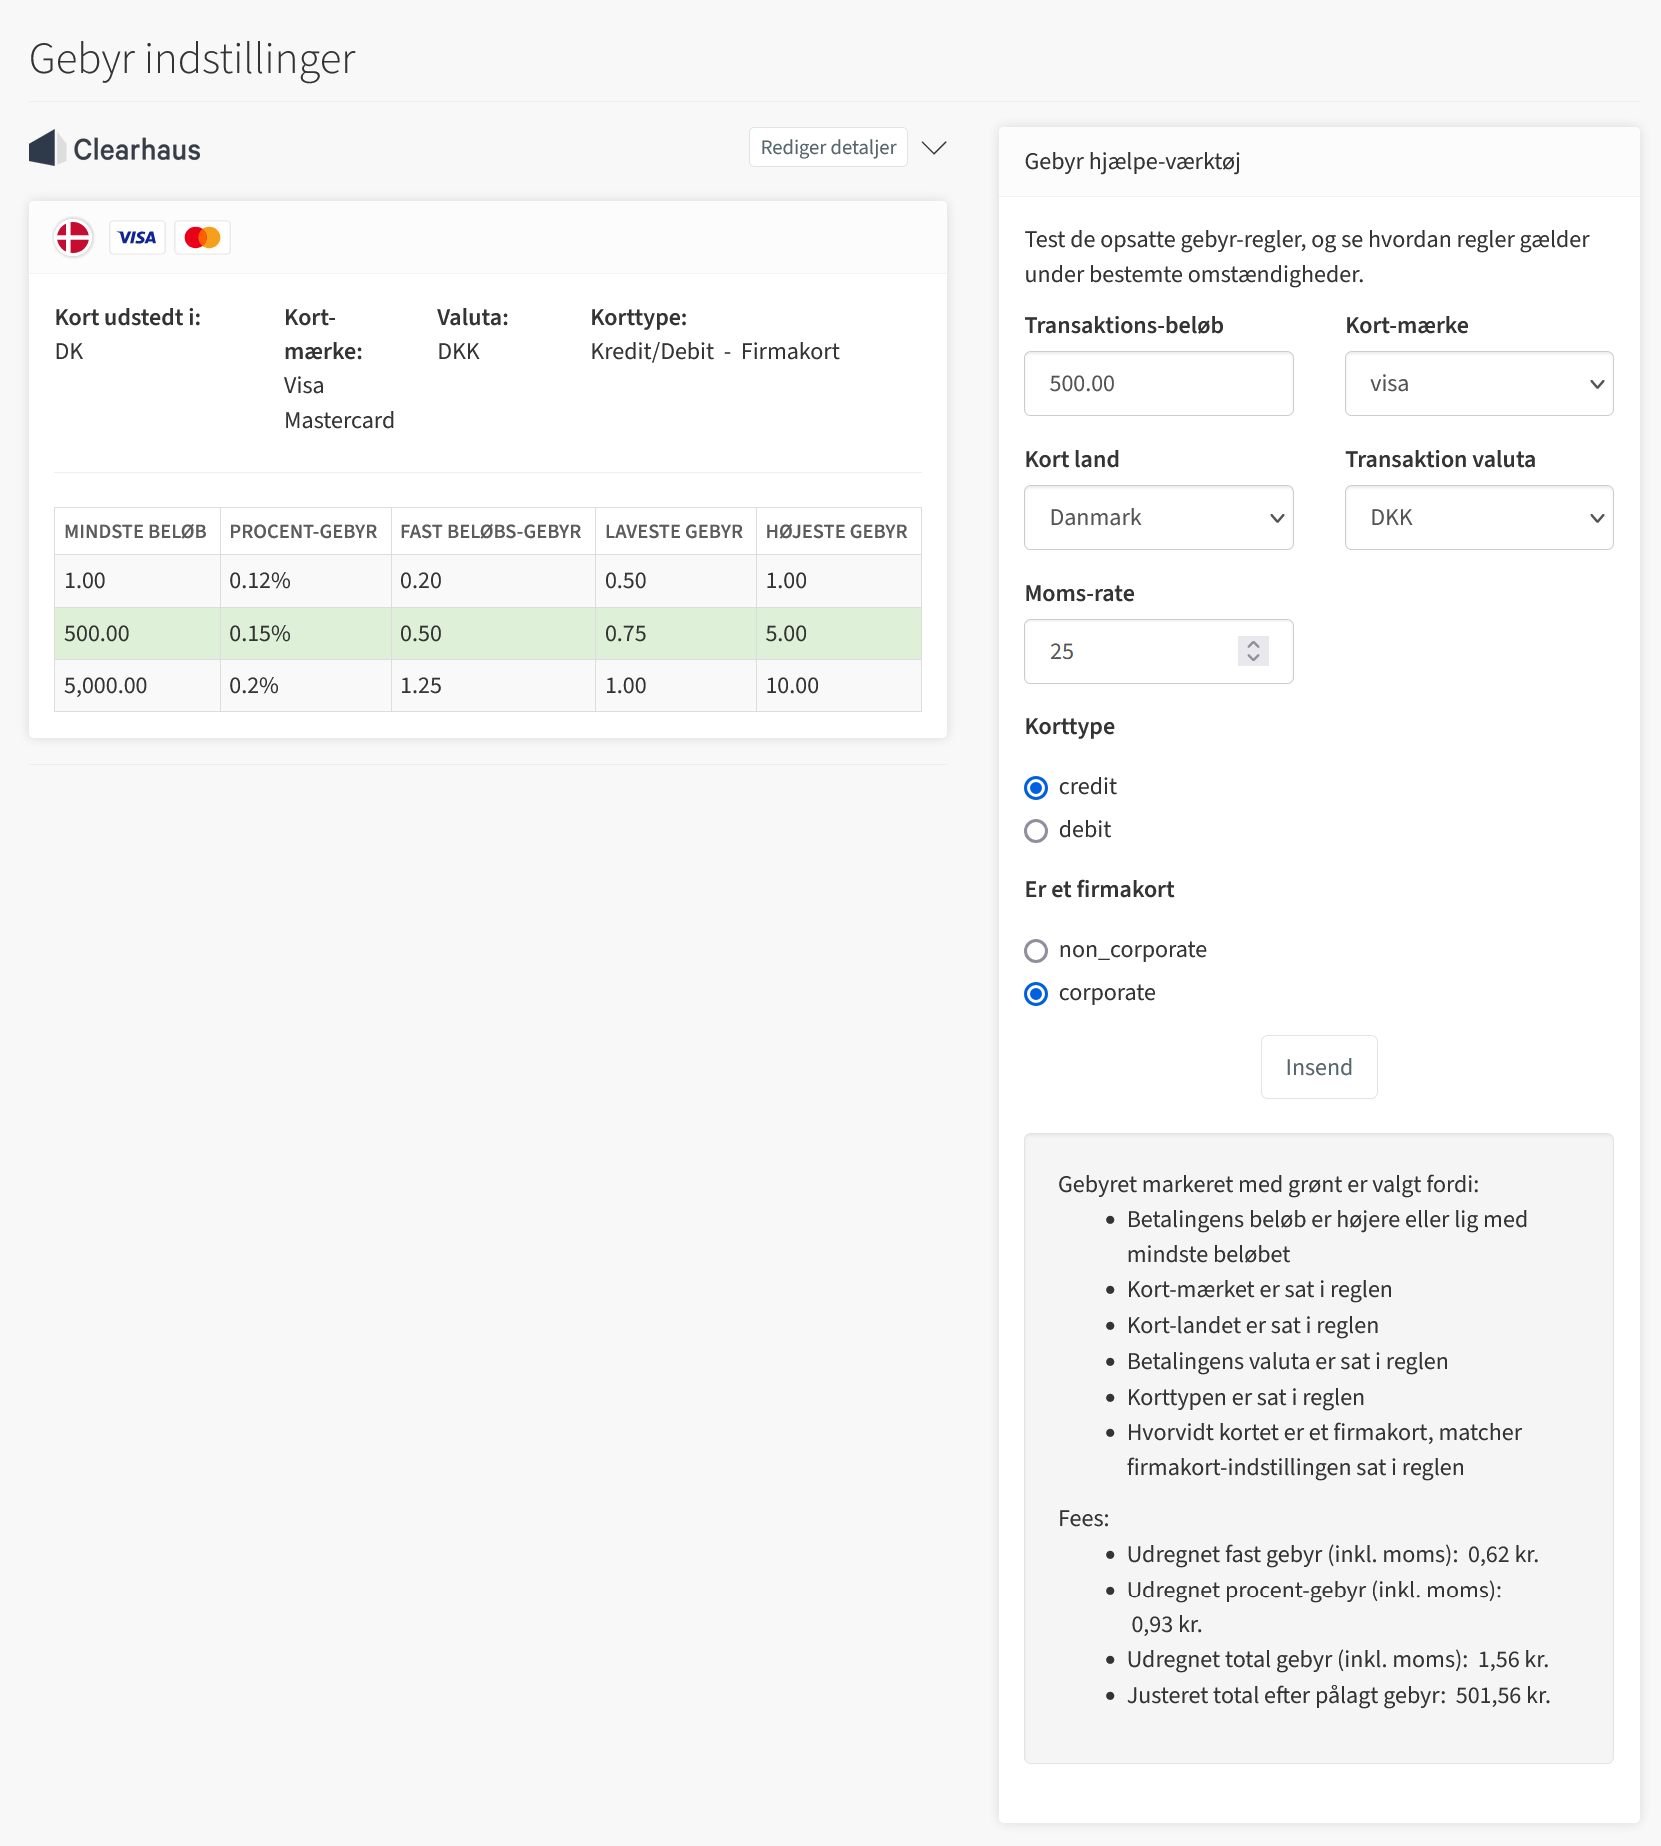Click the HØJESTE GEBYR column header

pyautogui.click(x=837, y=531)
